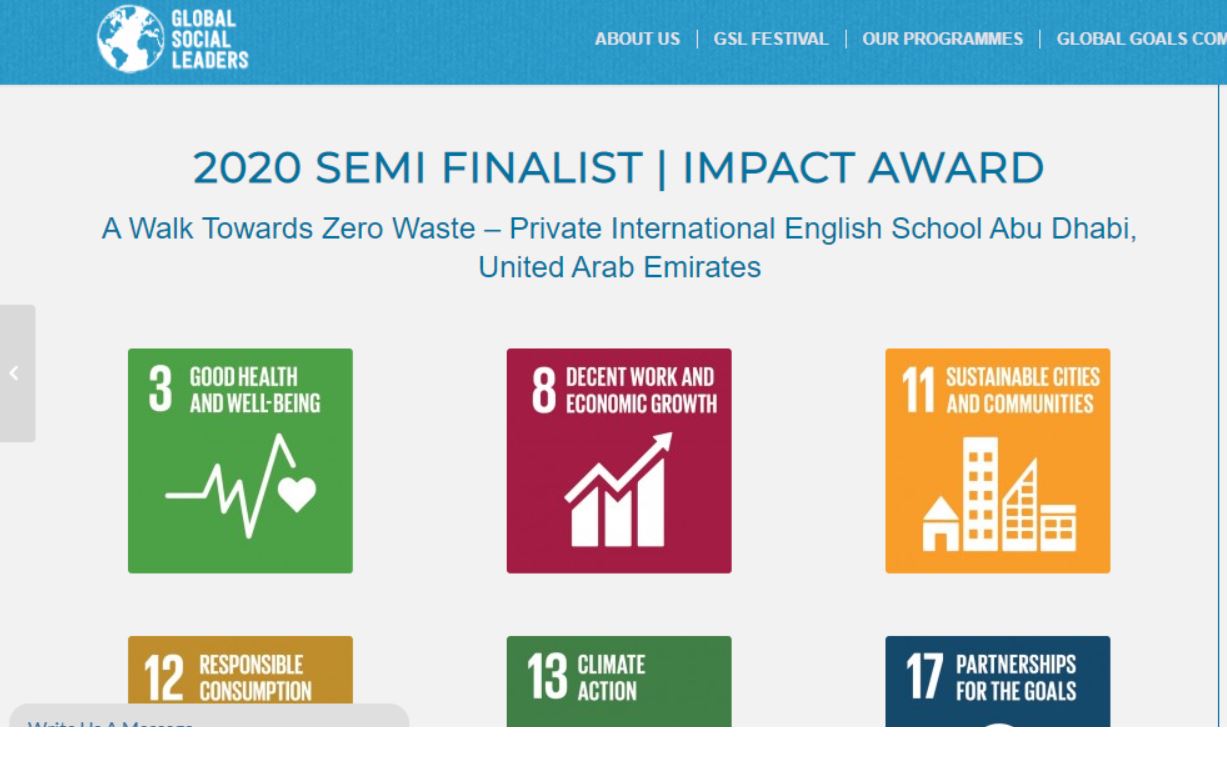1227x759 pixels.
Task: Open the GSL FESTIVAL menu
Action: [771, 39]
